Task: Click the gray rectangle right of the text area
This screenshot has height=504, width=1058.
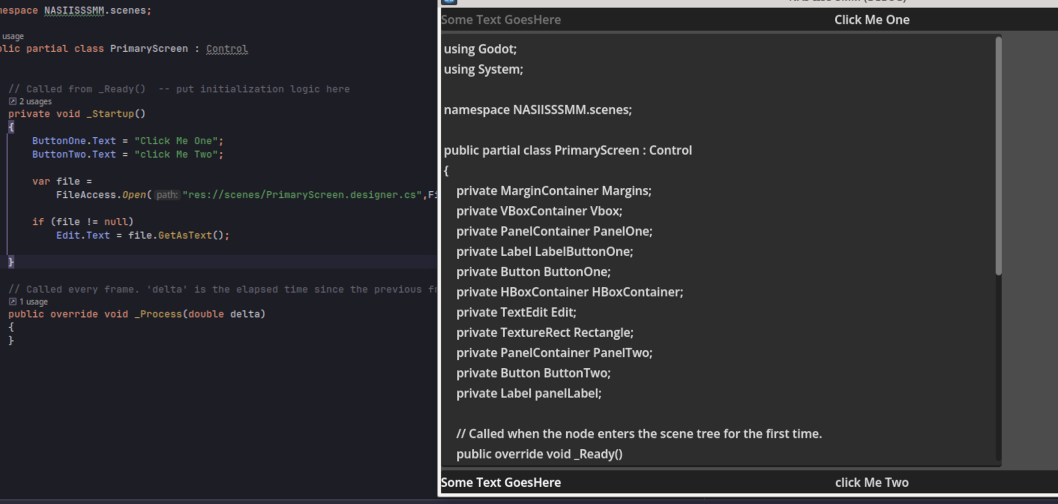Action: click(x=1030, y=250)
